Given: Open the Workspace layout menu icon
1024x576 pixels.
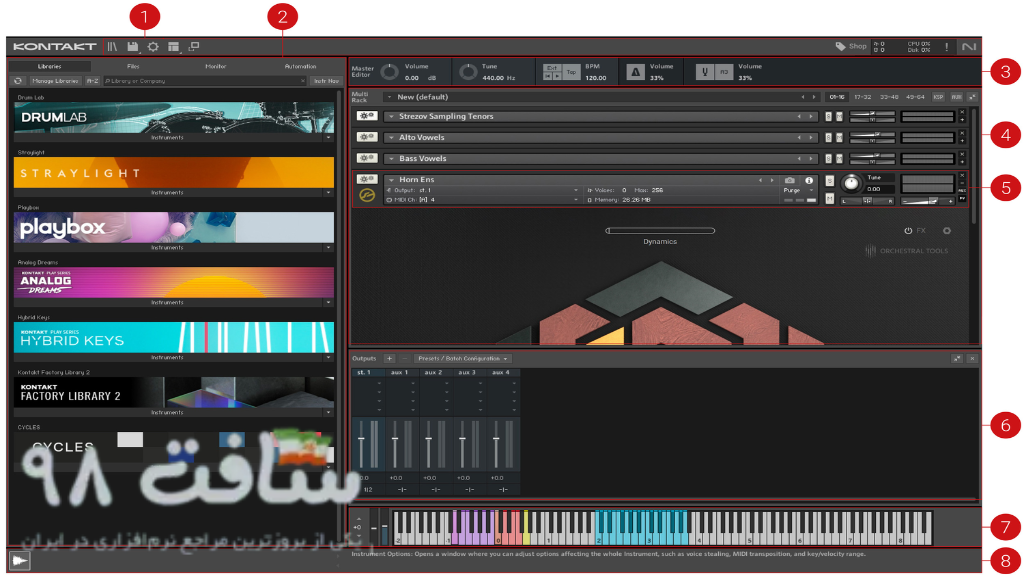Looking at the screenshot, I should [x=173, y=46].
